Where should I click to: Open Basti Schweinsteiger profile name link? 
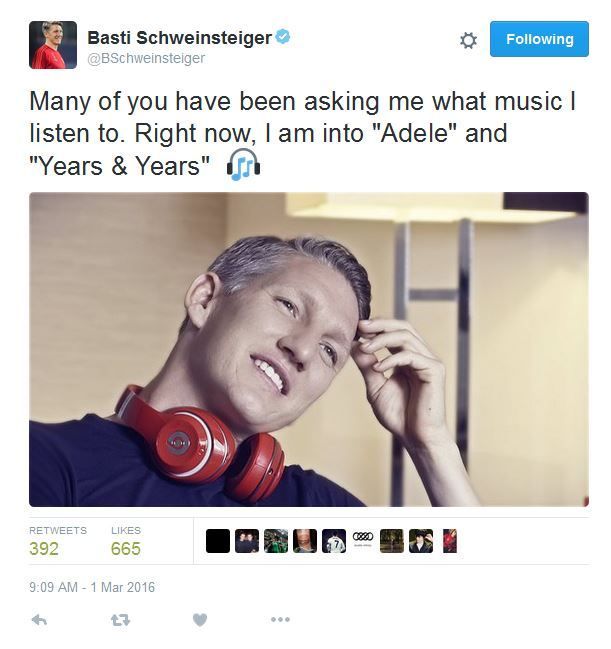(x=179, y=38)
